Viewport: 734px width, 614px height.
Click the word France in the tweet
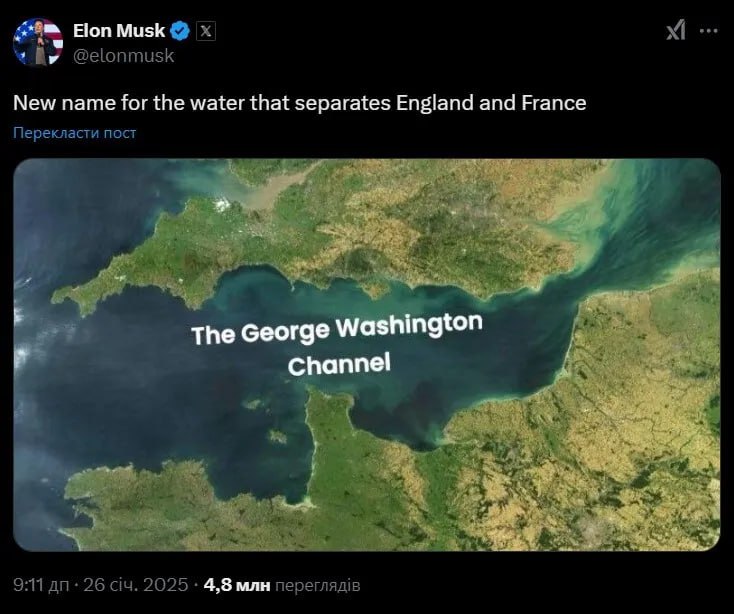coord(558,103)
